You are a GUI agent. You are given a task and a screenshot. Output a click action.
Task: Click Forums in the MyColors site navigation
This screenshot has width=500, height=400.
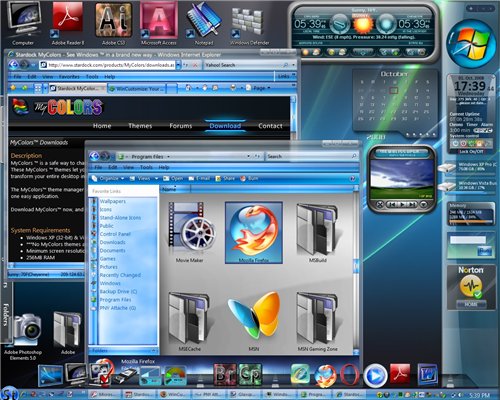point(181,126)
